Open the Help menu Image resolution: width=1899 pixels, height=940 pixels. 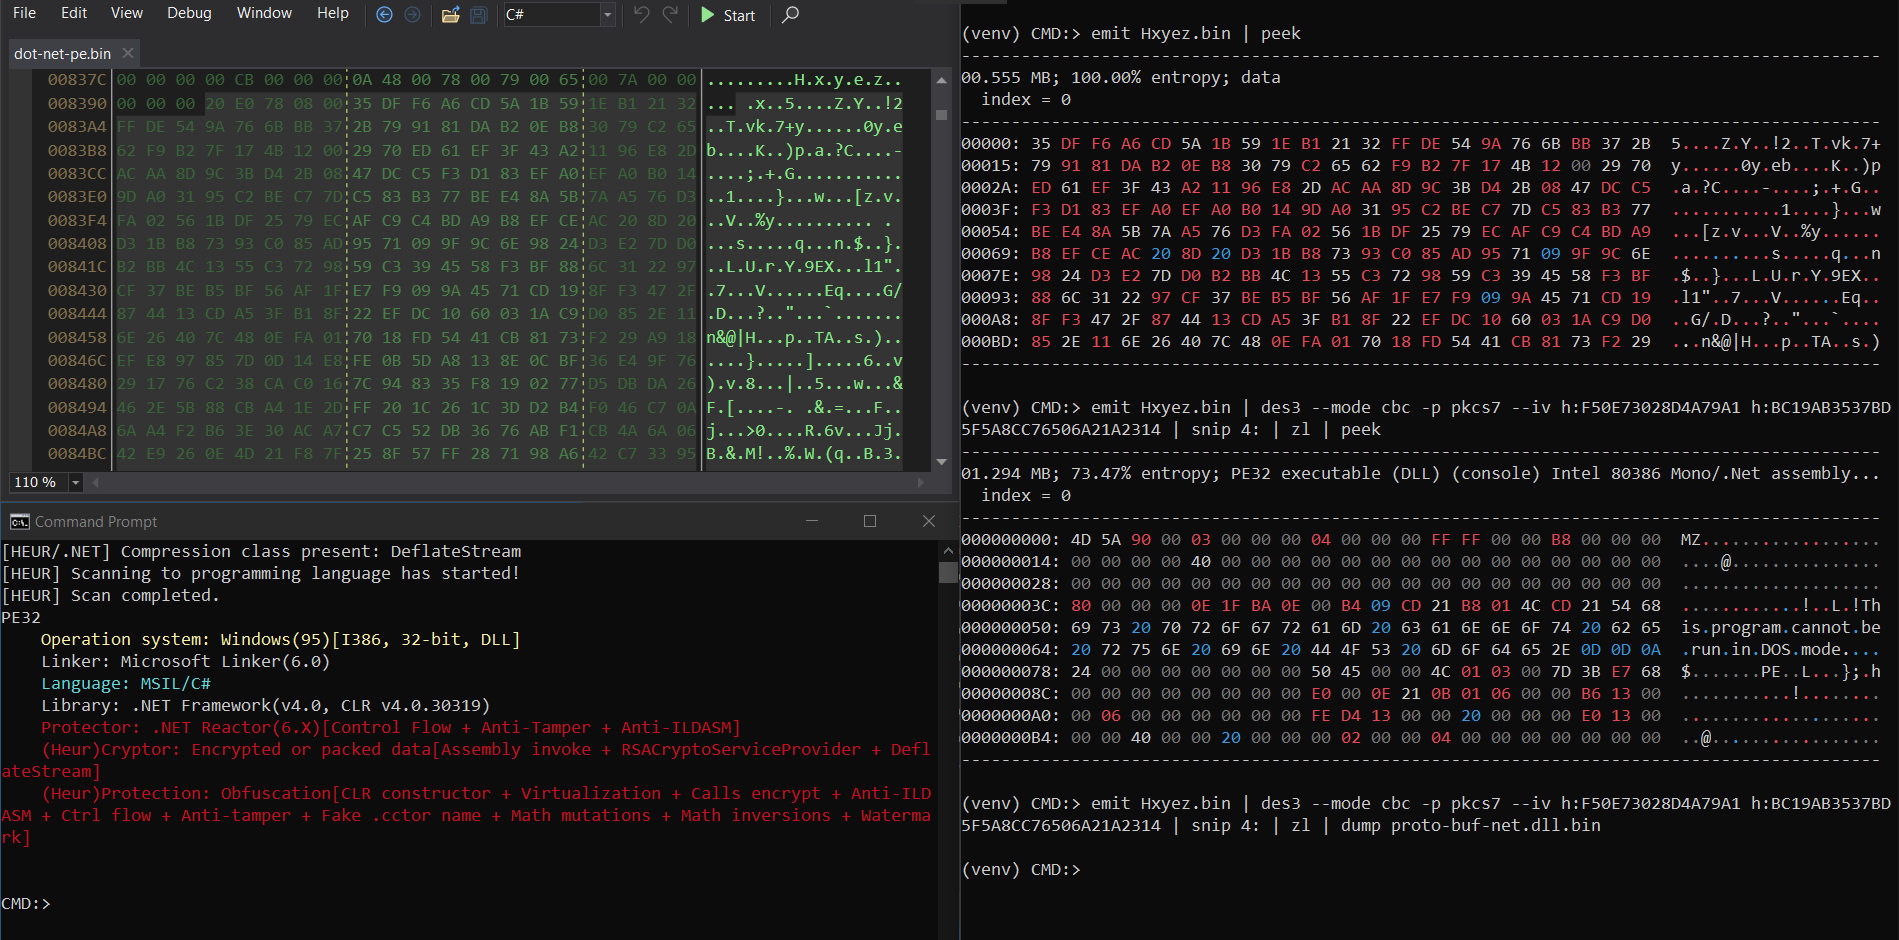[333, 13]
